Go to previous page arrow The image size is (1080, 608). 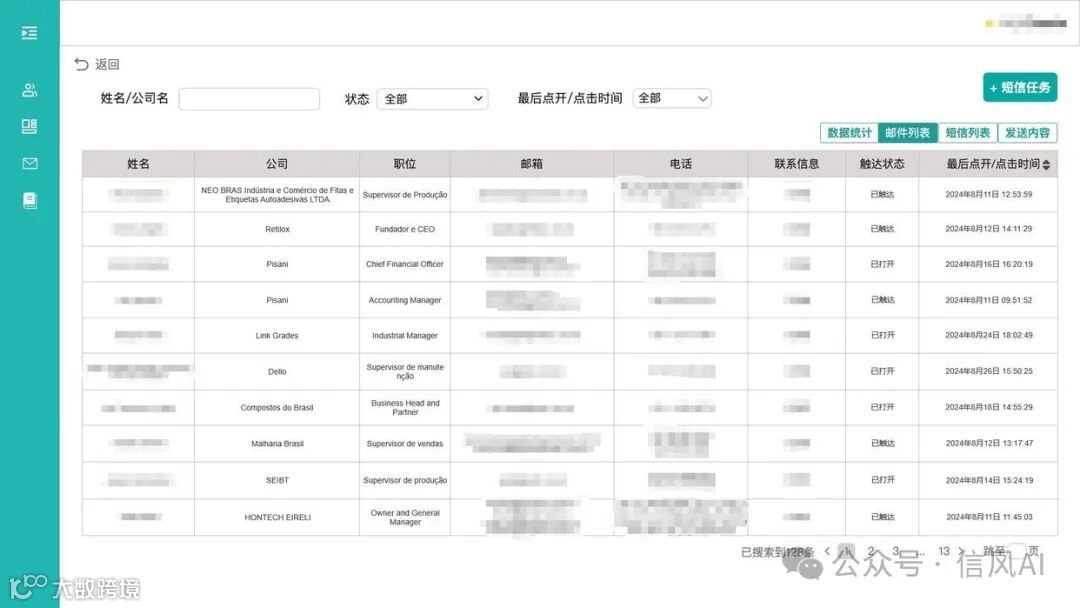click(x=827, y=551)
